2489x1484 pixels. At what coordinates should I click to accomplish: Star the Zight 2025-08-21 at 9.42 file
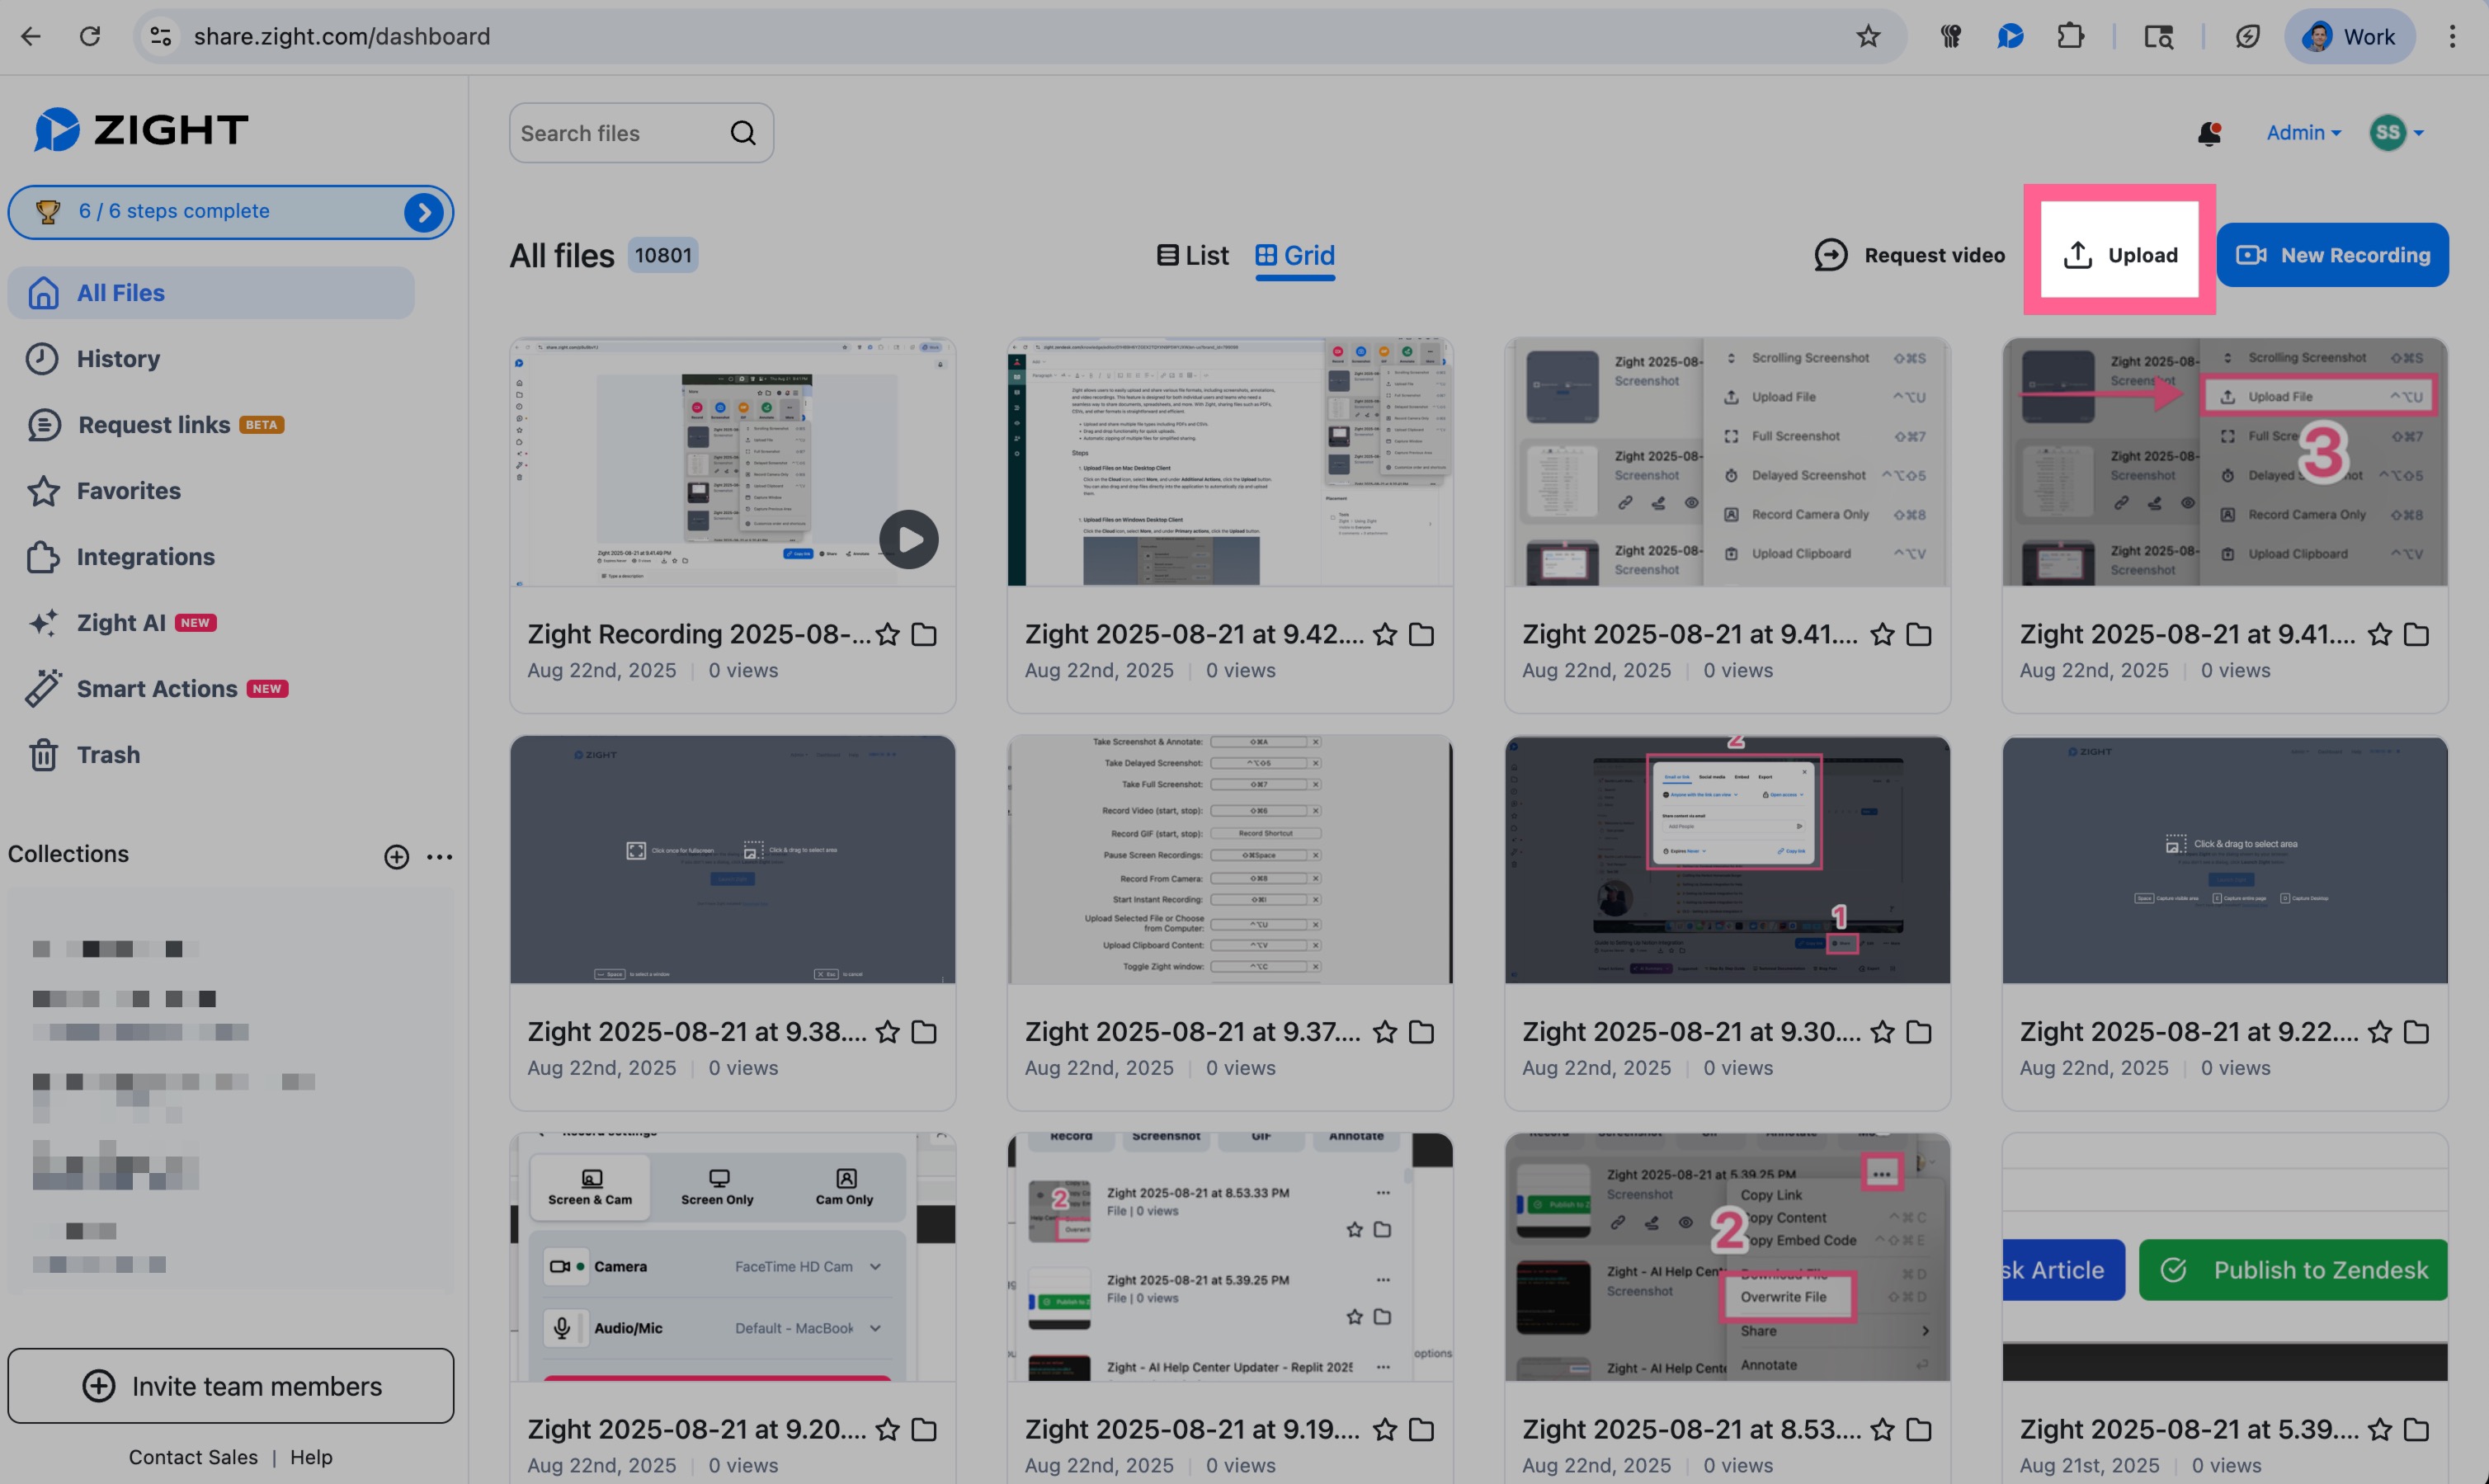[x=1385, y=634]
